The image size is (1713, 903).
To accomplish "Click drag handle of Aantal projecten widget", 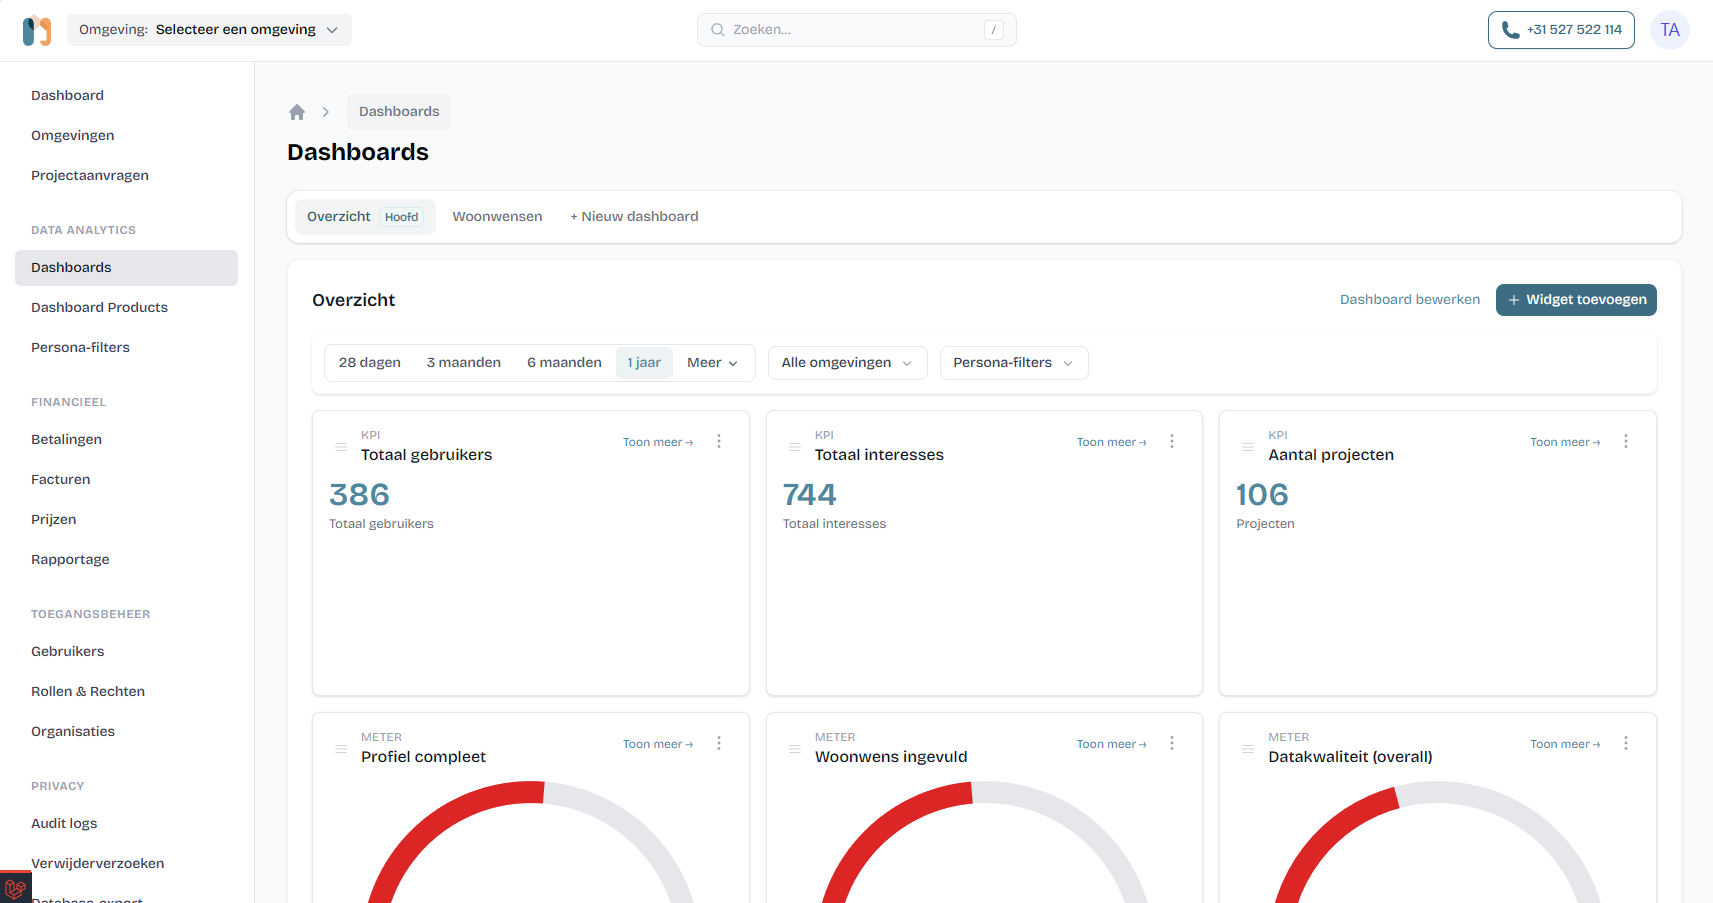I will 1248,447.
